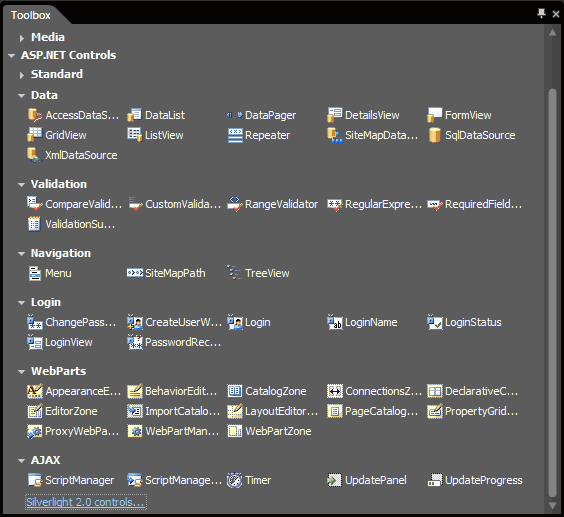This screenshot has height=517, width=564.
Task: Collapse the AJAX group
Action: (x=22, y=461)
